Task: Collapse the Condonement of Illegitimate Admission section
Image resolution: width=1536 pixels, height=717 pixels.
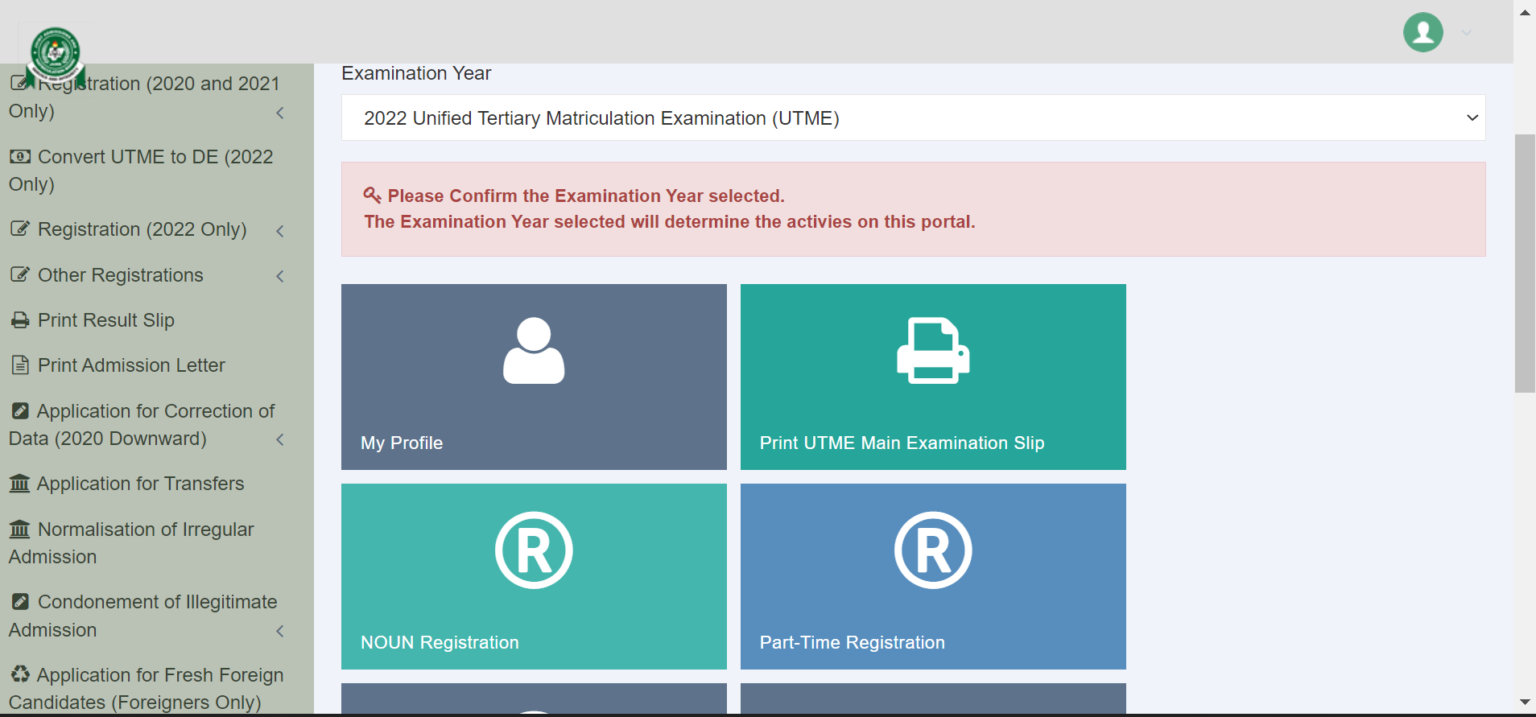Action: (280, 631)
